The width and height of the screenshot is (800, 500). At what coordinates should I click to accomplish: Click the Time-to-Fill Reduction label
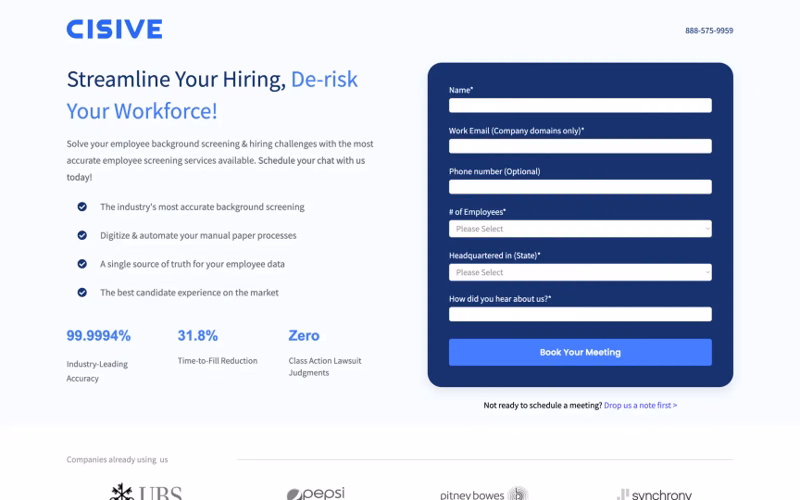[x=217, y=361]
